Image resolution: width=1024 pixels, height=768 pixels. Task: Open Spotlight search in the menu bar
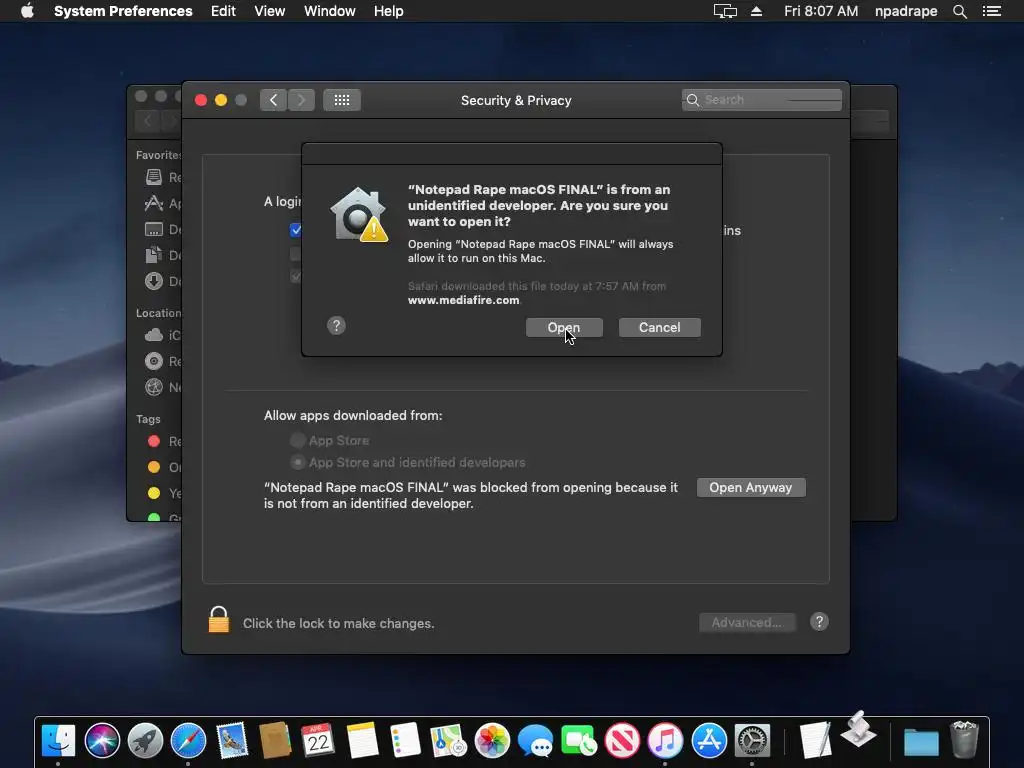959,11
